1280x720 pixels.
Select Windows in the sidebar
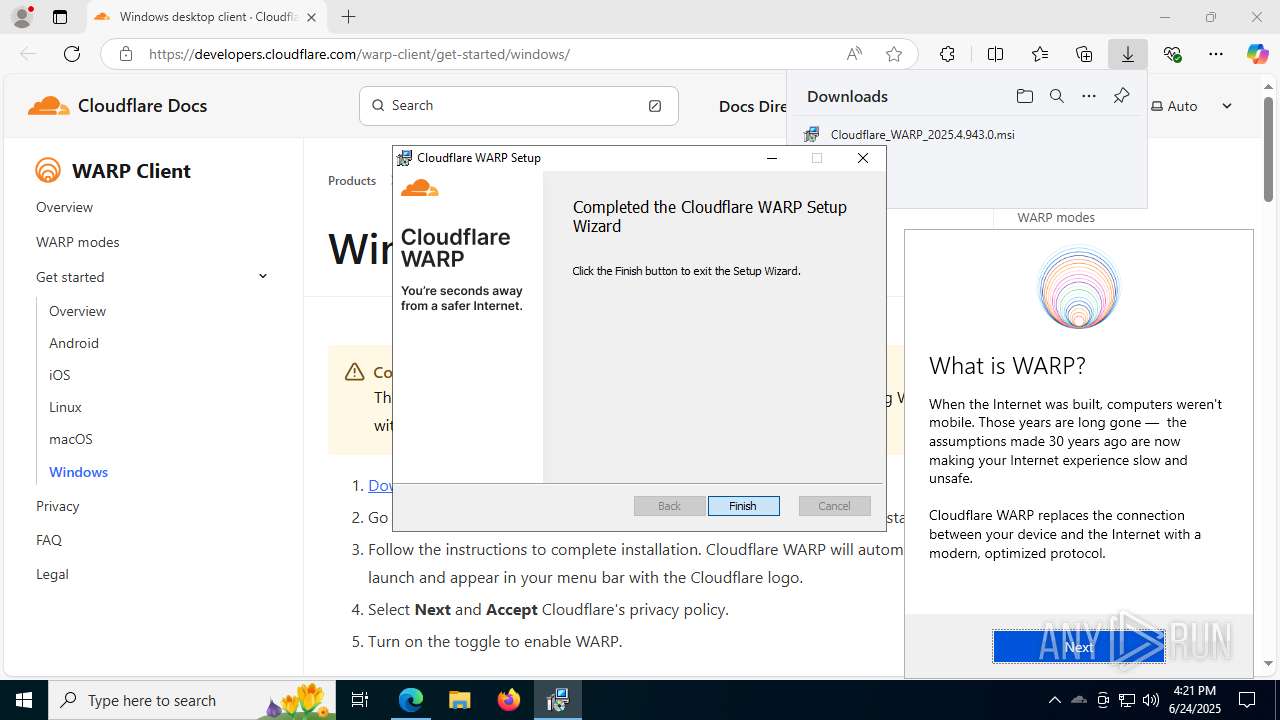(x=78, y=472)
